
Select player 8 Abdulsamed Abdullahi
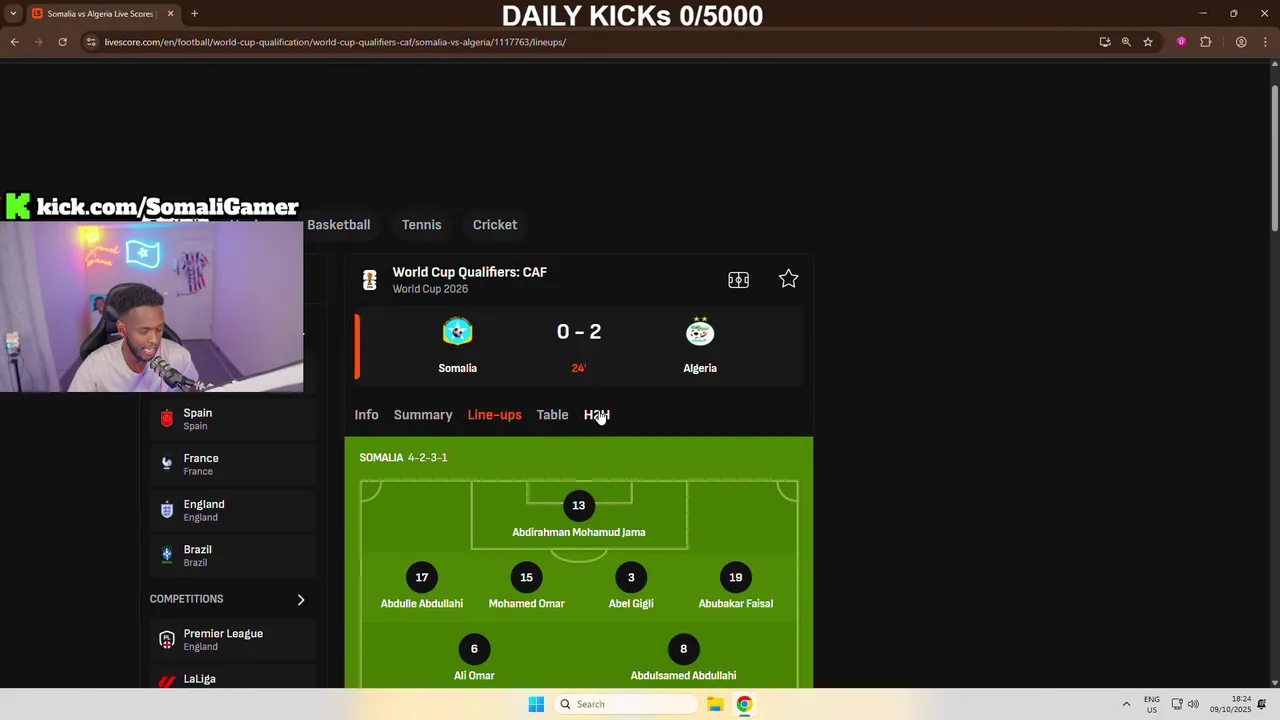tap(683, 660)
